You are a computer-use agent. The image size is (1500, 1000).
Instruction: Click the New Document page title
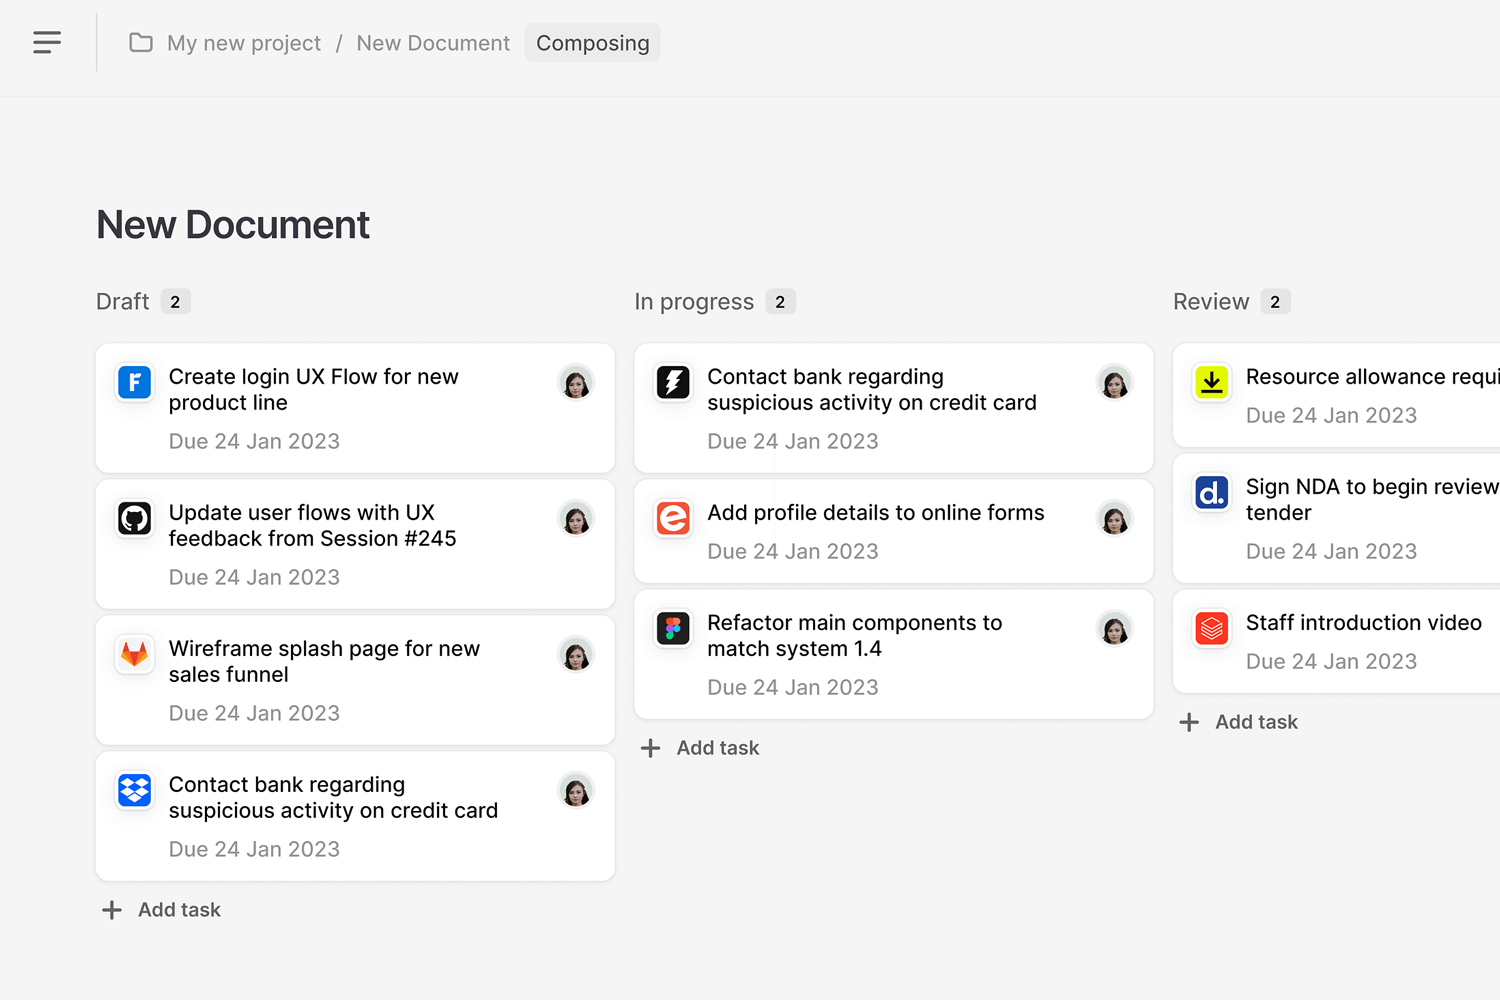click(x=233, y=225)
